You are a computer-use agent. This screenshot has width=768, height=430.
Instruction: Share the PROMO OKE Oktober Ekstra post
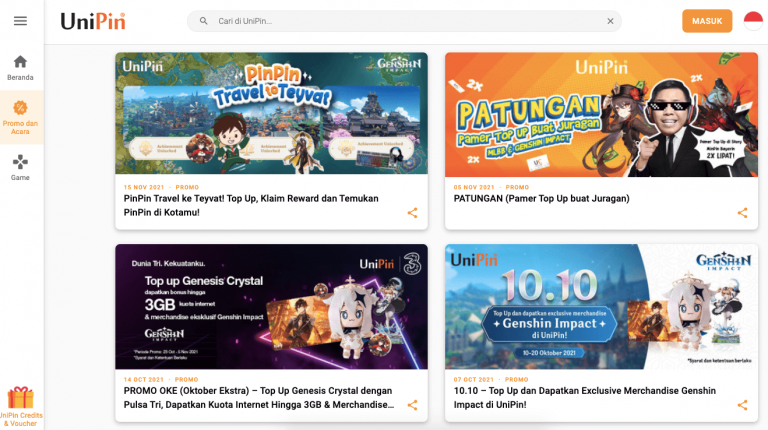(x=412, y=405)
